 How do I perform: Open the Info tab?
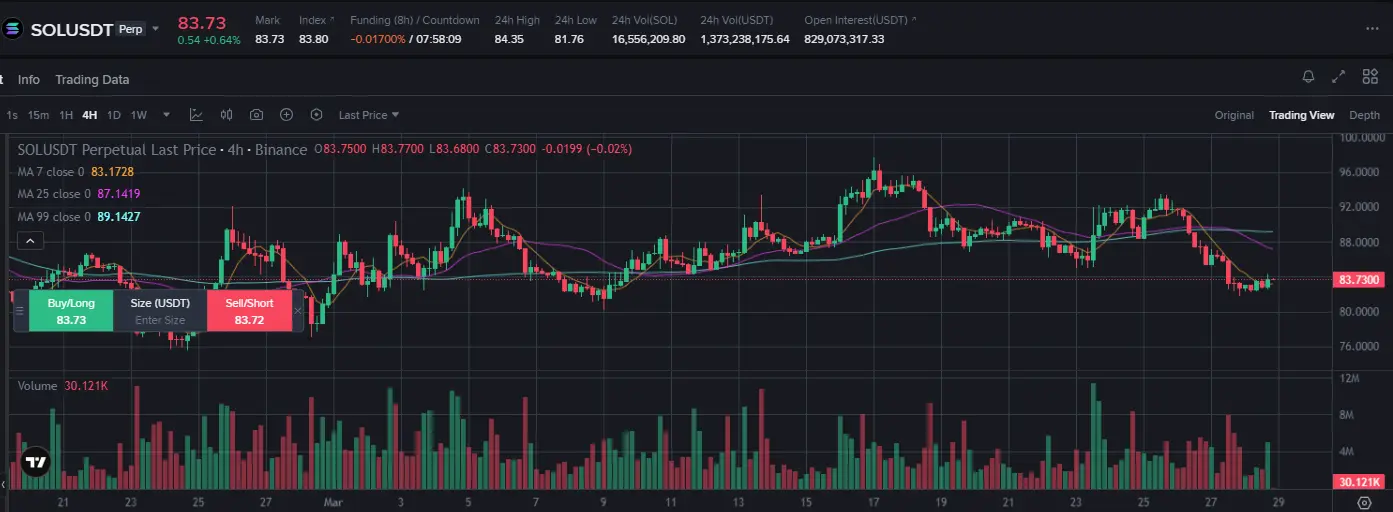[29, 79]
